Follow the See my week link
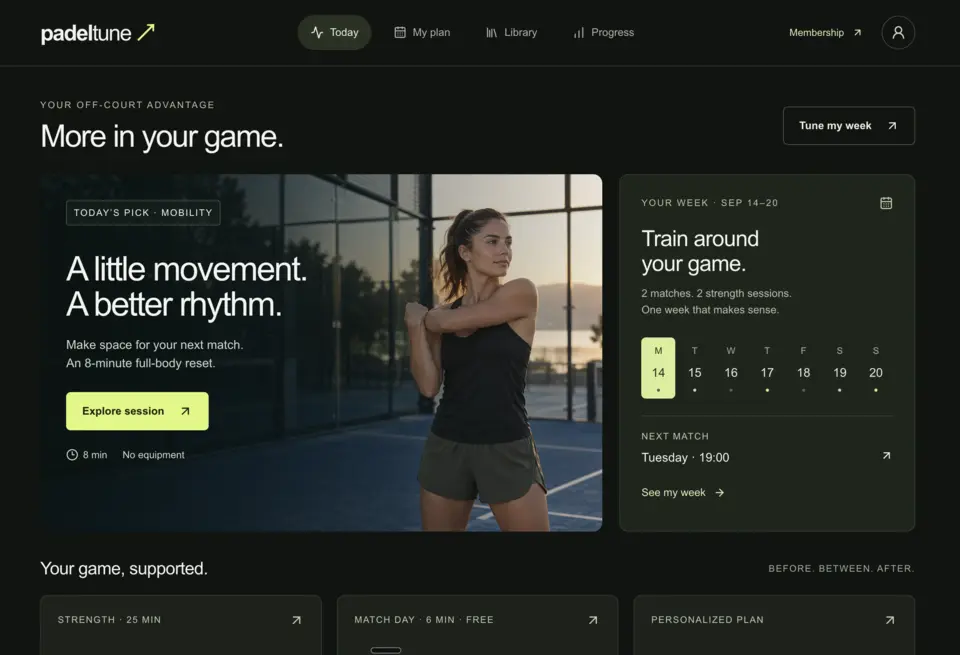Viewport: 960px width, 655px height. pos(683,493)
